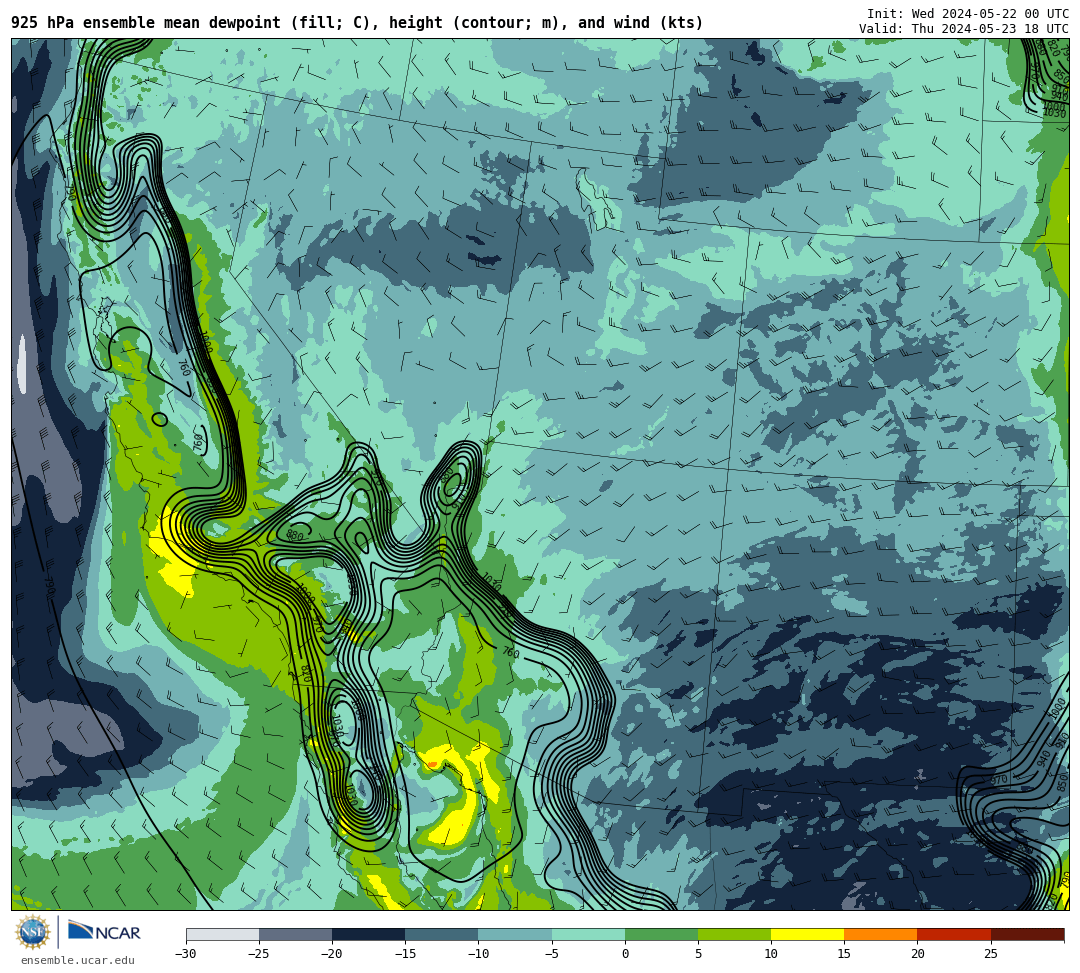The image size is (1080, 973).
Task: Click the lime green 5 to 10 color swatch
Action: coord(734,934)
